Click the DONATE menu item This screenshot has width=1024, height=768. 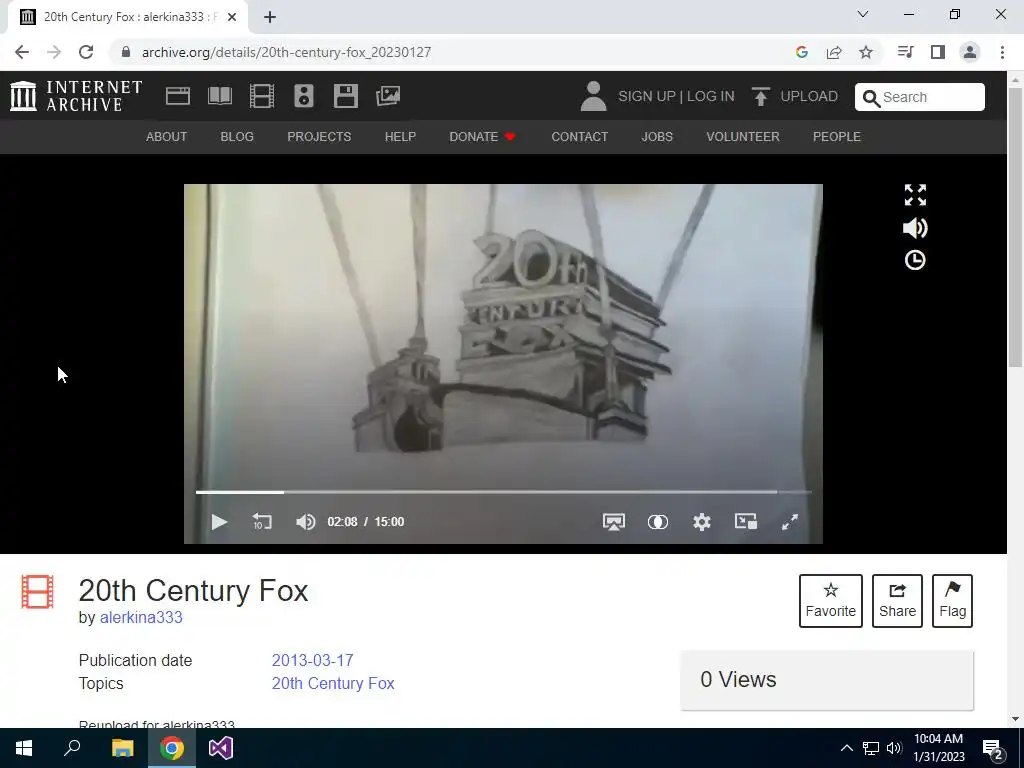click(483, 136)
